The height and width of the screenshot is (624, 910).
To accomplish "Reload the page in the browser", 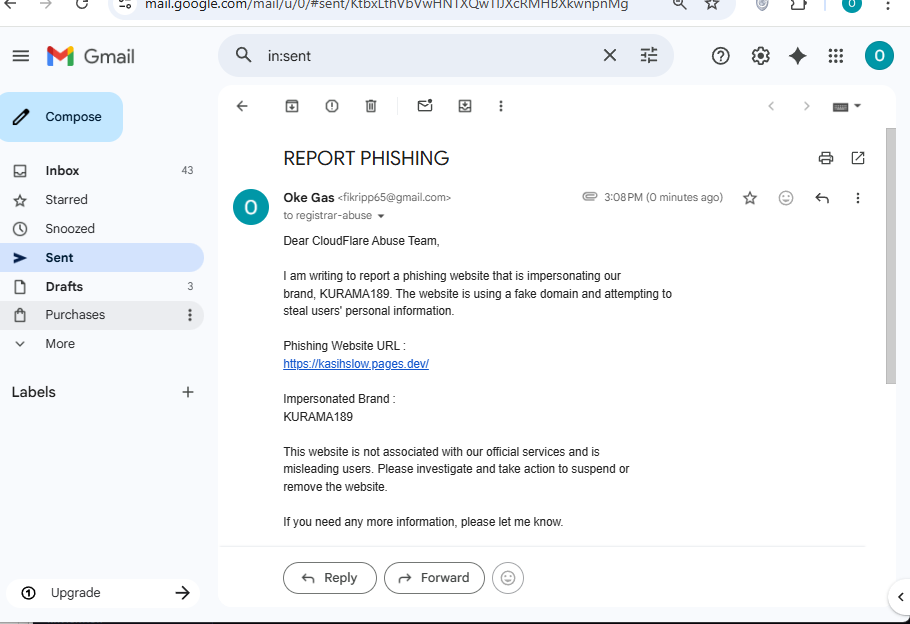I will (x=82, y=5).
